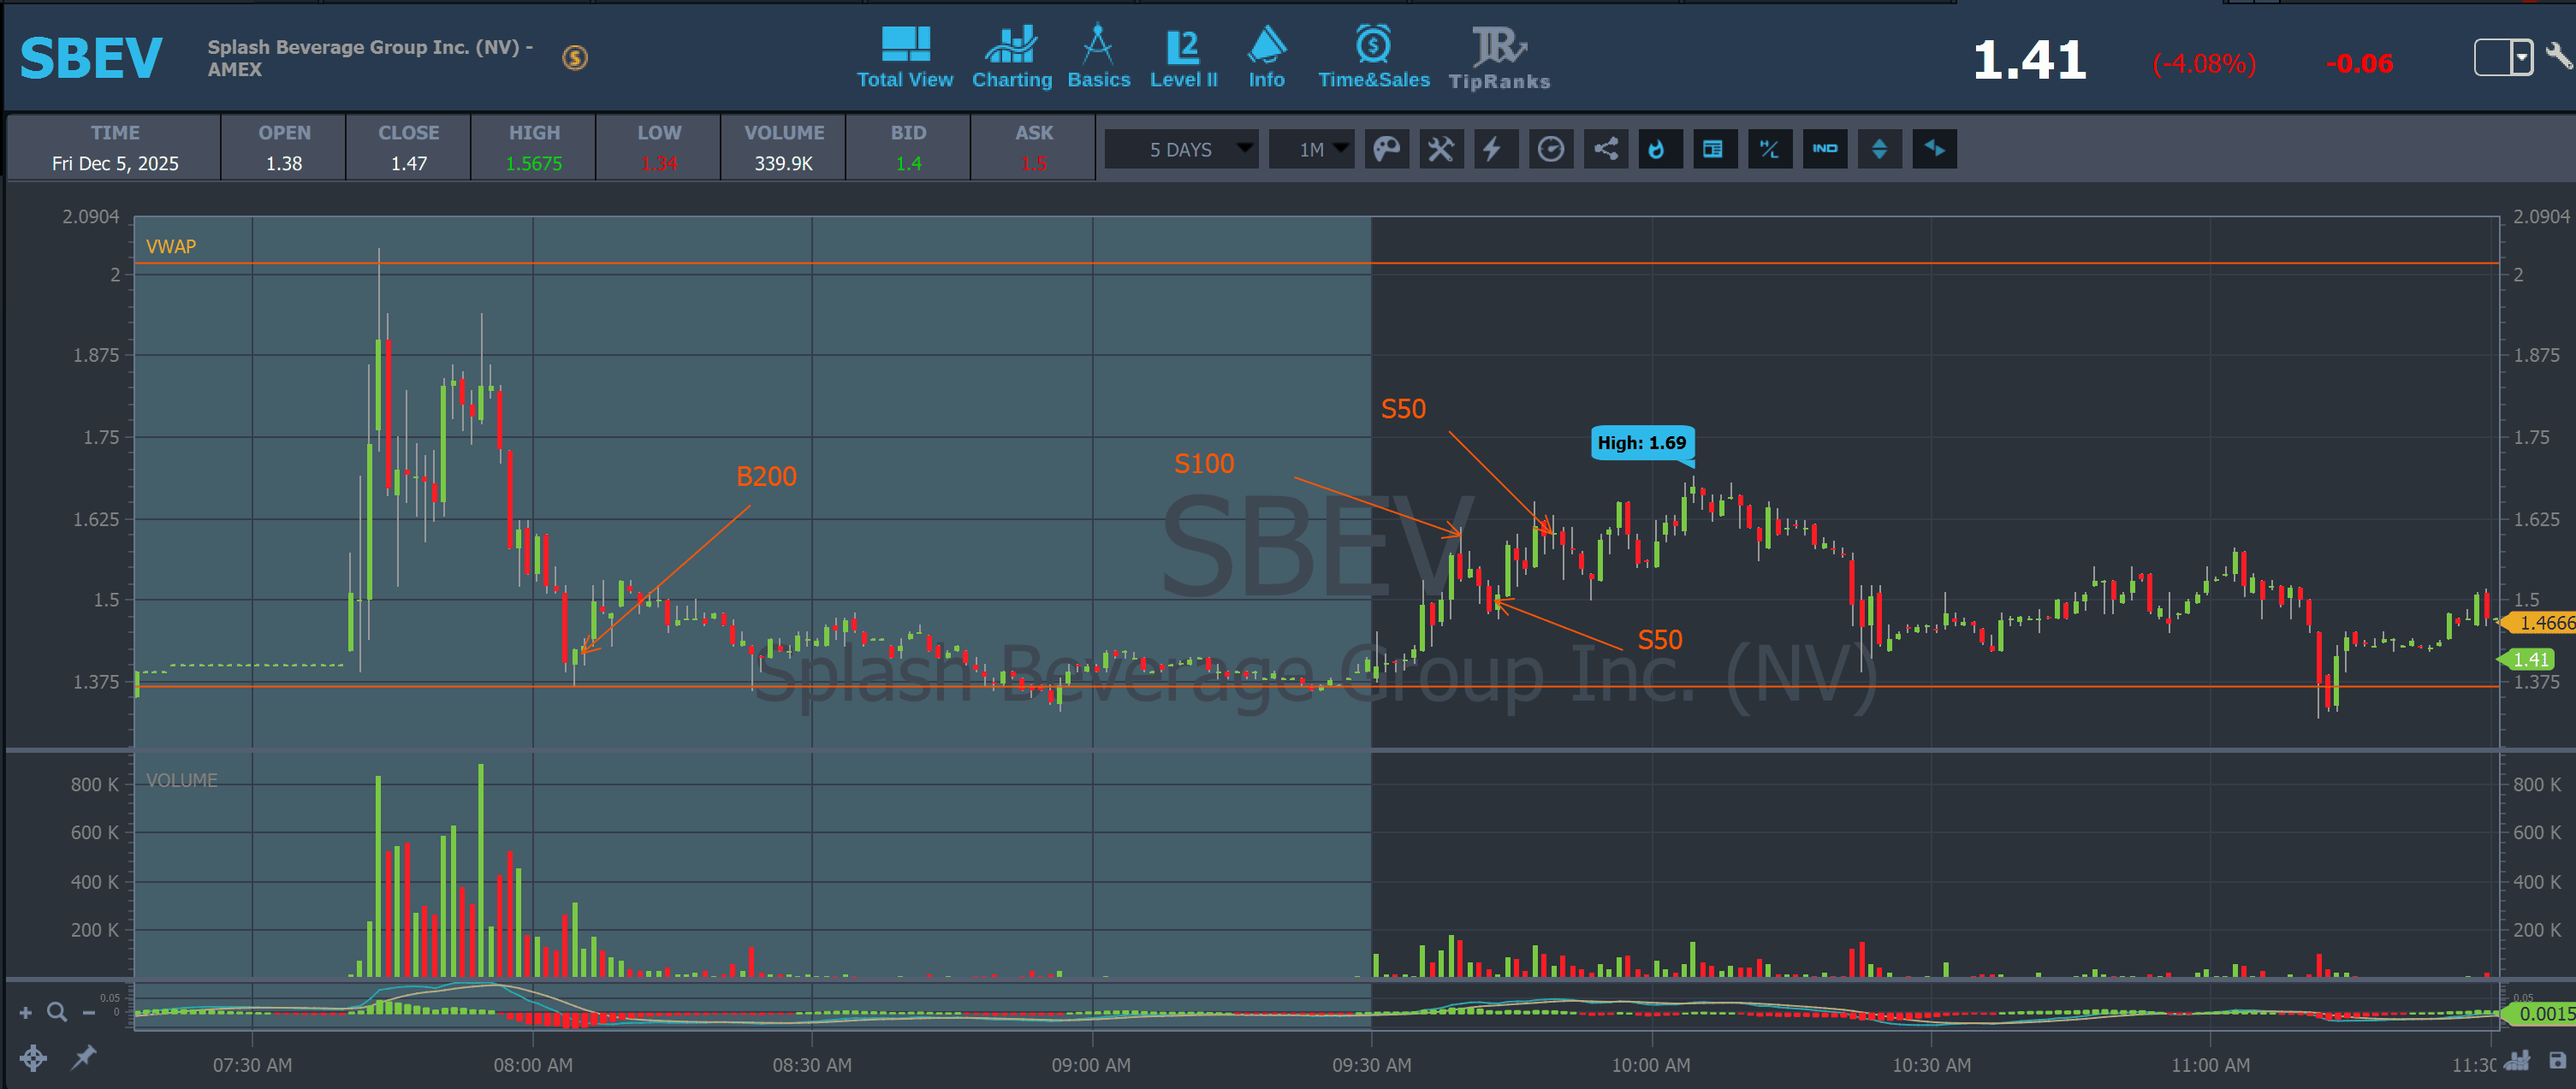The width and height of the screenshot is (2576, 1089).
Task: Click the pin chart icon
Action: pos(84,1056)
